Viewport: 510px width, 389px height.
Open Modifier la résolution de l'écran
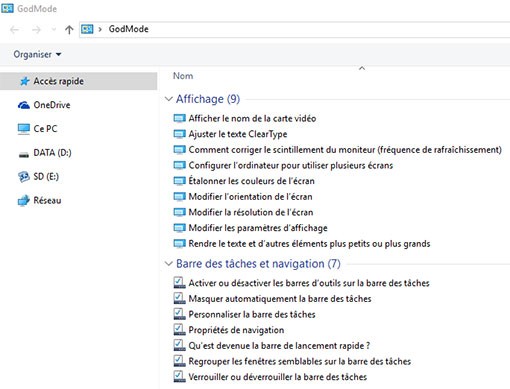[251, 212]
